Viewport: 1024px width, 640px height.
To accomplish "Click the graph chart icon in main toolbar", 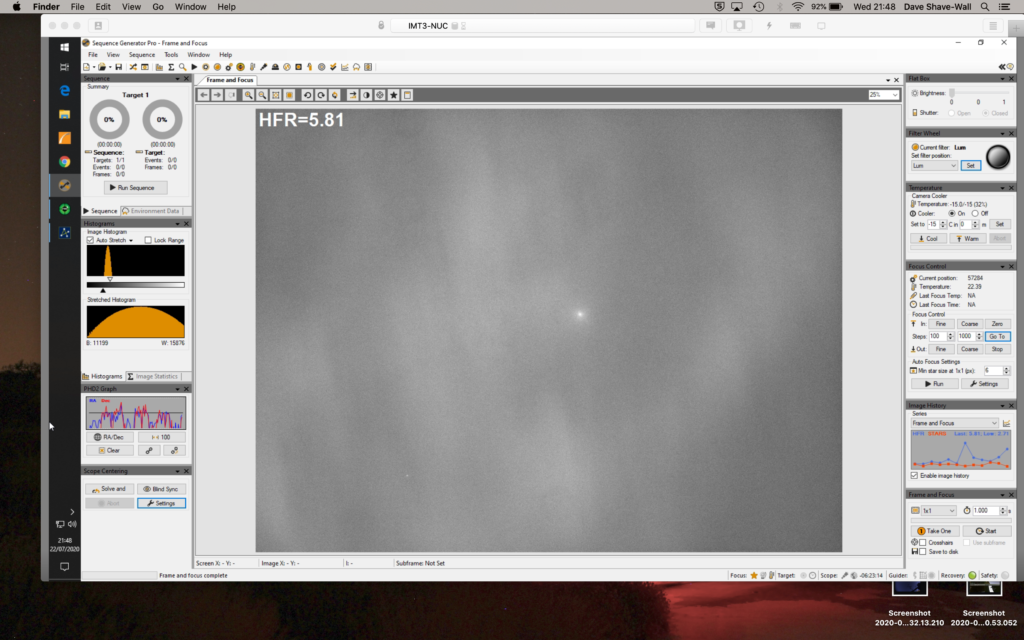I will (x=345, y=67).
